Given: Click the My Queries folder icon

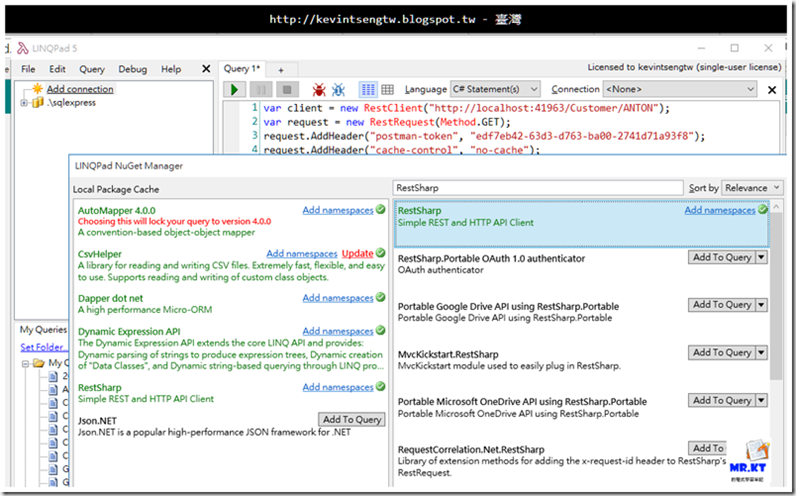Looking at the screenshot, I should tap(39, 363).
